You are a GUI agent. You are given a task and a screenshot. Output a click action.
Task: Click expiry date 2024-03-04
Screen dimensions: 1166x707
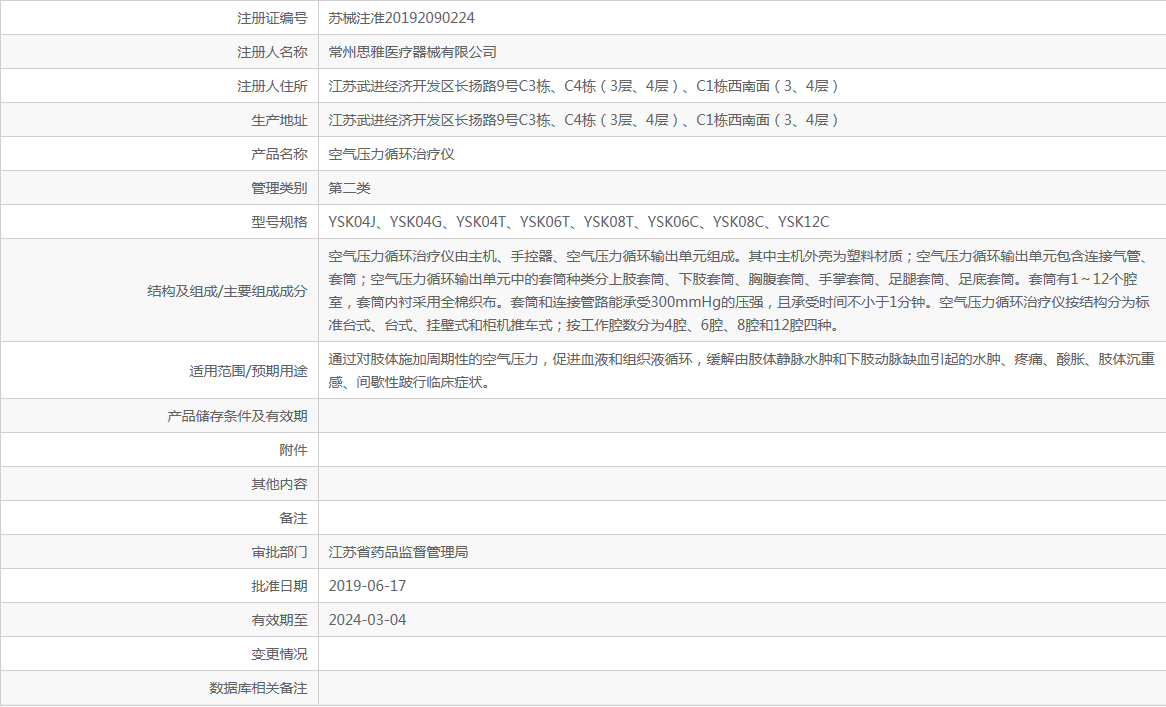click(367, 620)
